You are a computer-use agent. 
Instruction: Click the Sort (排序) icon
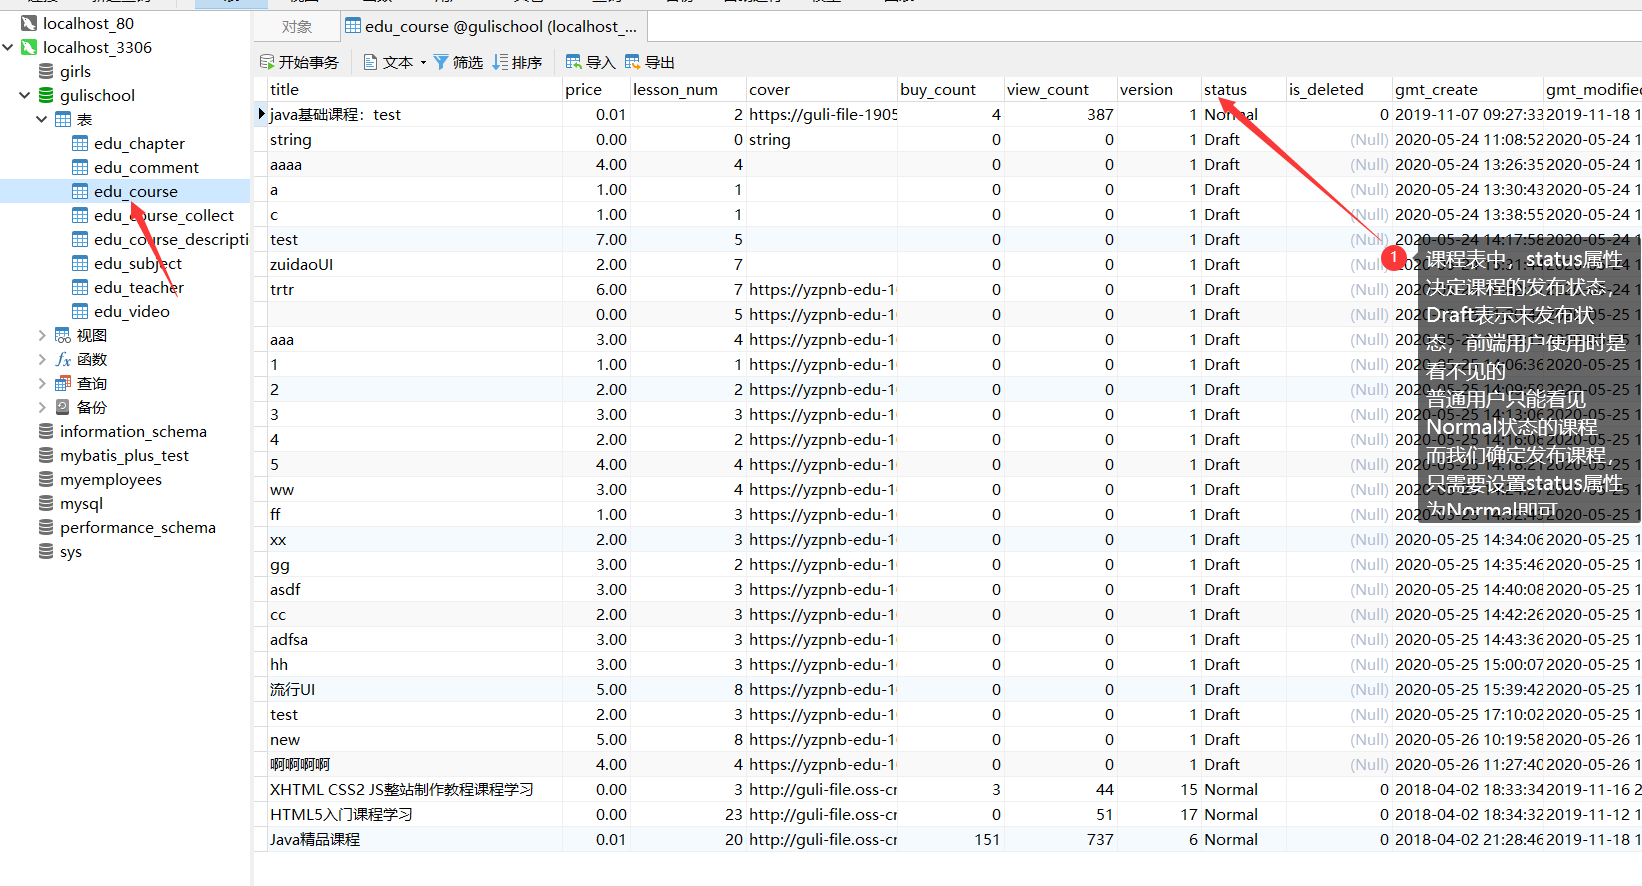[x=500, y=62]
